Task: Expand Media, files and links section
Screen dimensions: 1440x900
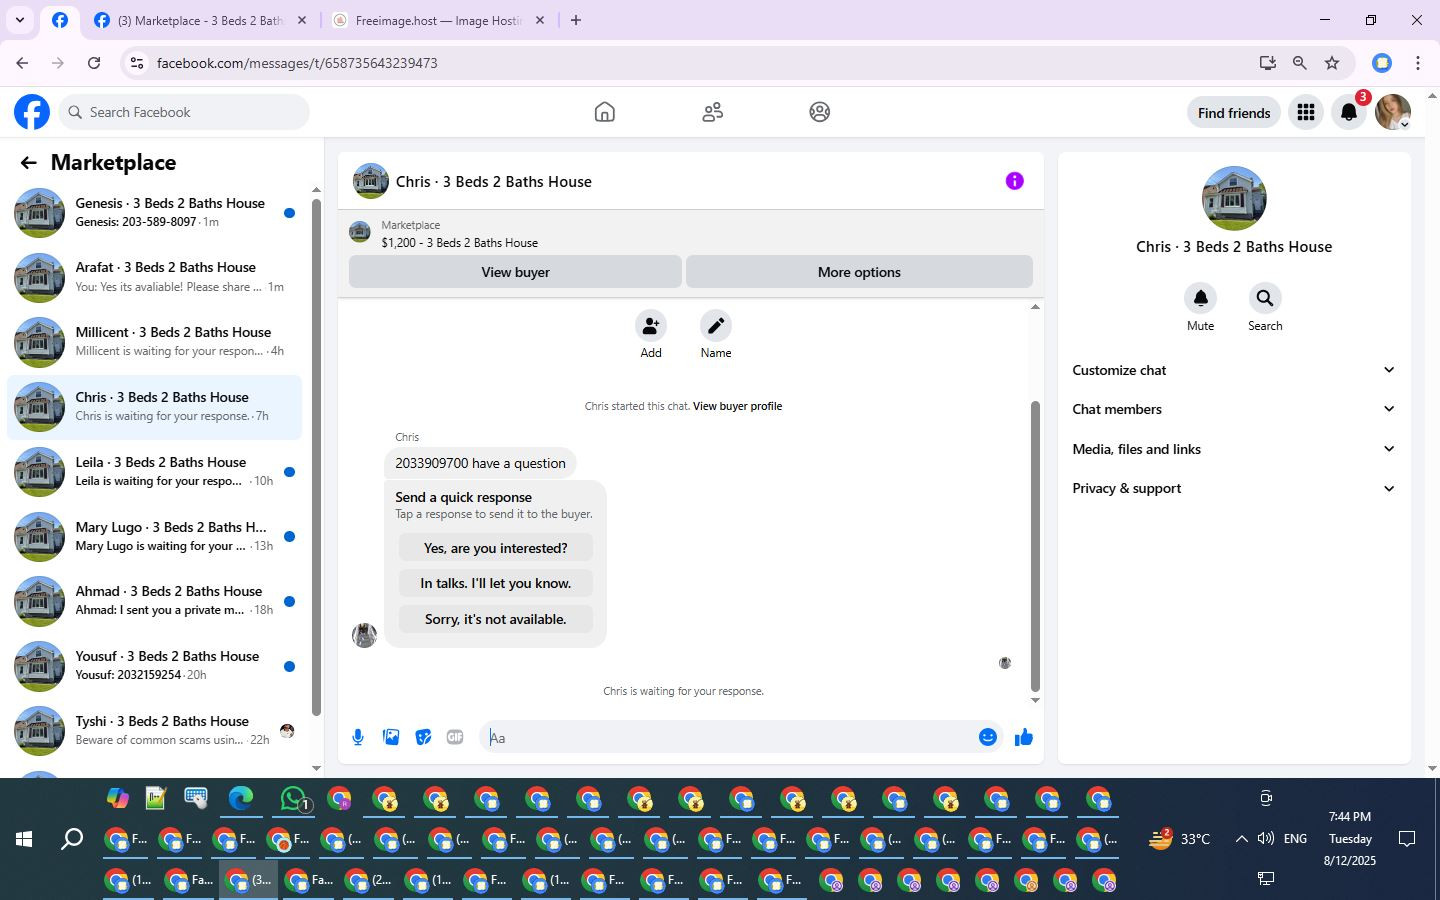Action: point(1234,449)
